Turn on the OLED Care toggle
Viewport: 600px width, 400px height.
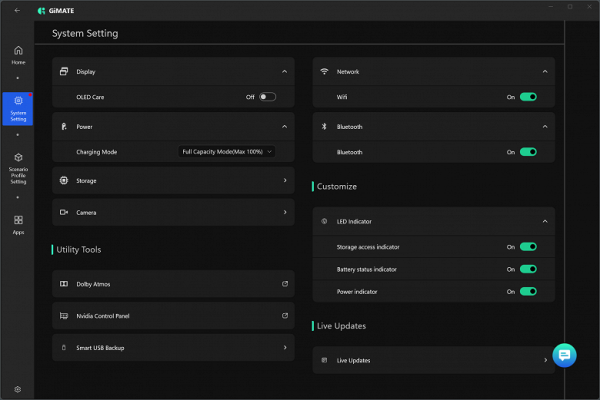267,97
